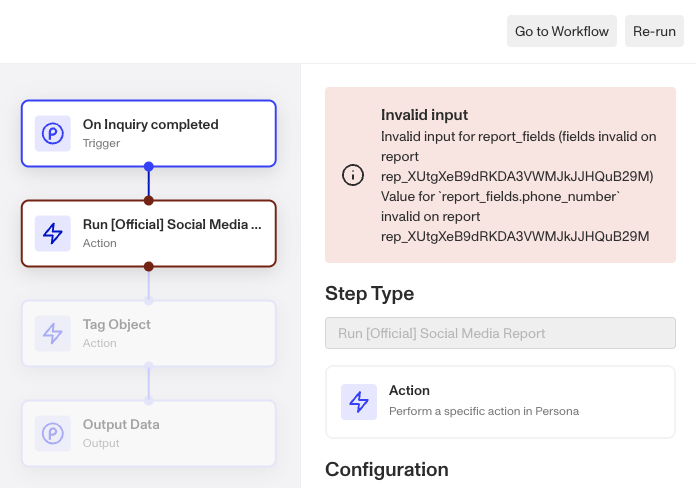Click the Step Type name field
Image resolution: width=696 pixels, height=488 pixels.
(500, 333)
